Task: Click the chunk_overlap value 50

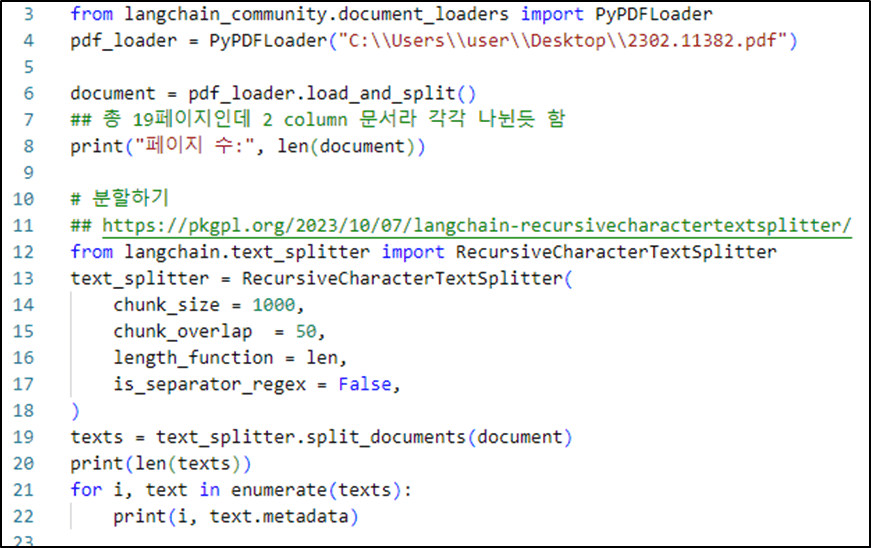Action: click(306, 331)
